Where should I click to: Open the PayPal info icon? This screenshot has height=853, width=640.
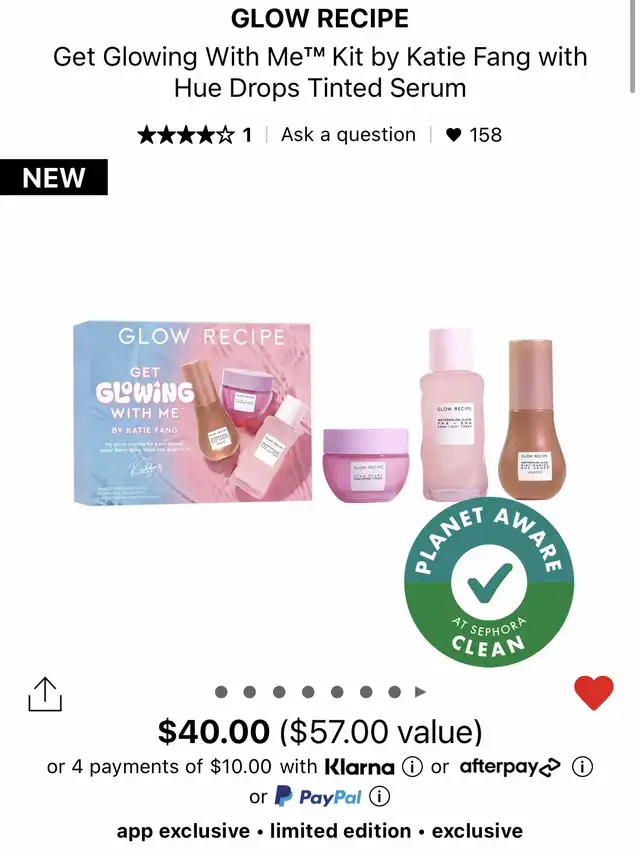[x=379, y=797]
